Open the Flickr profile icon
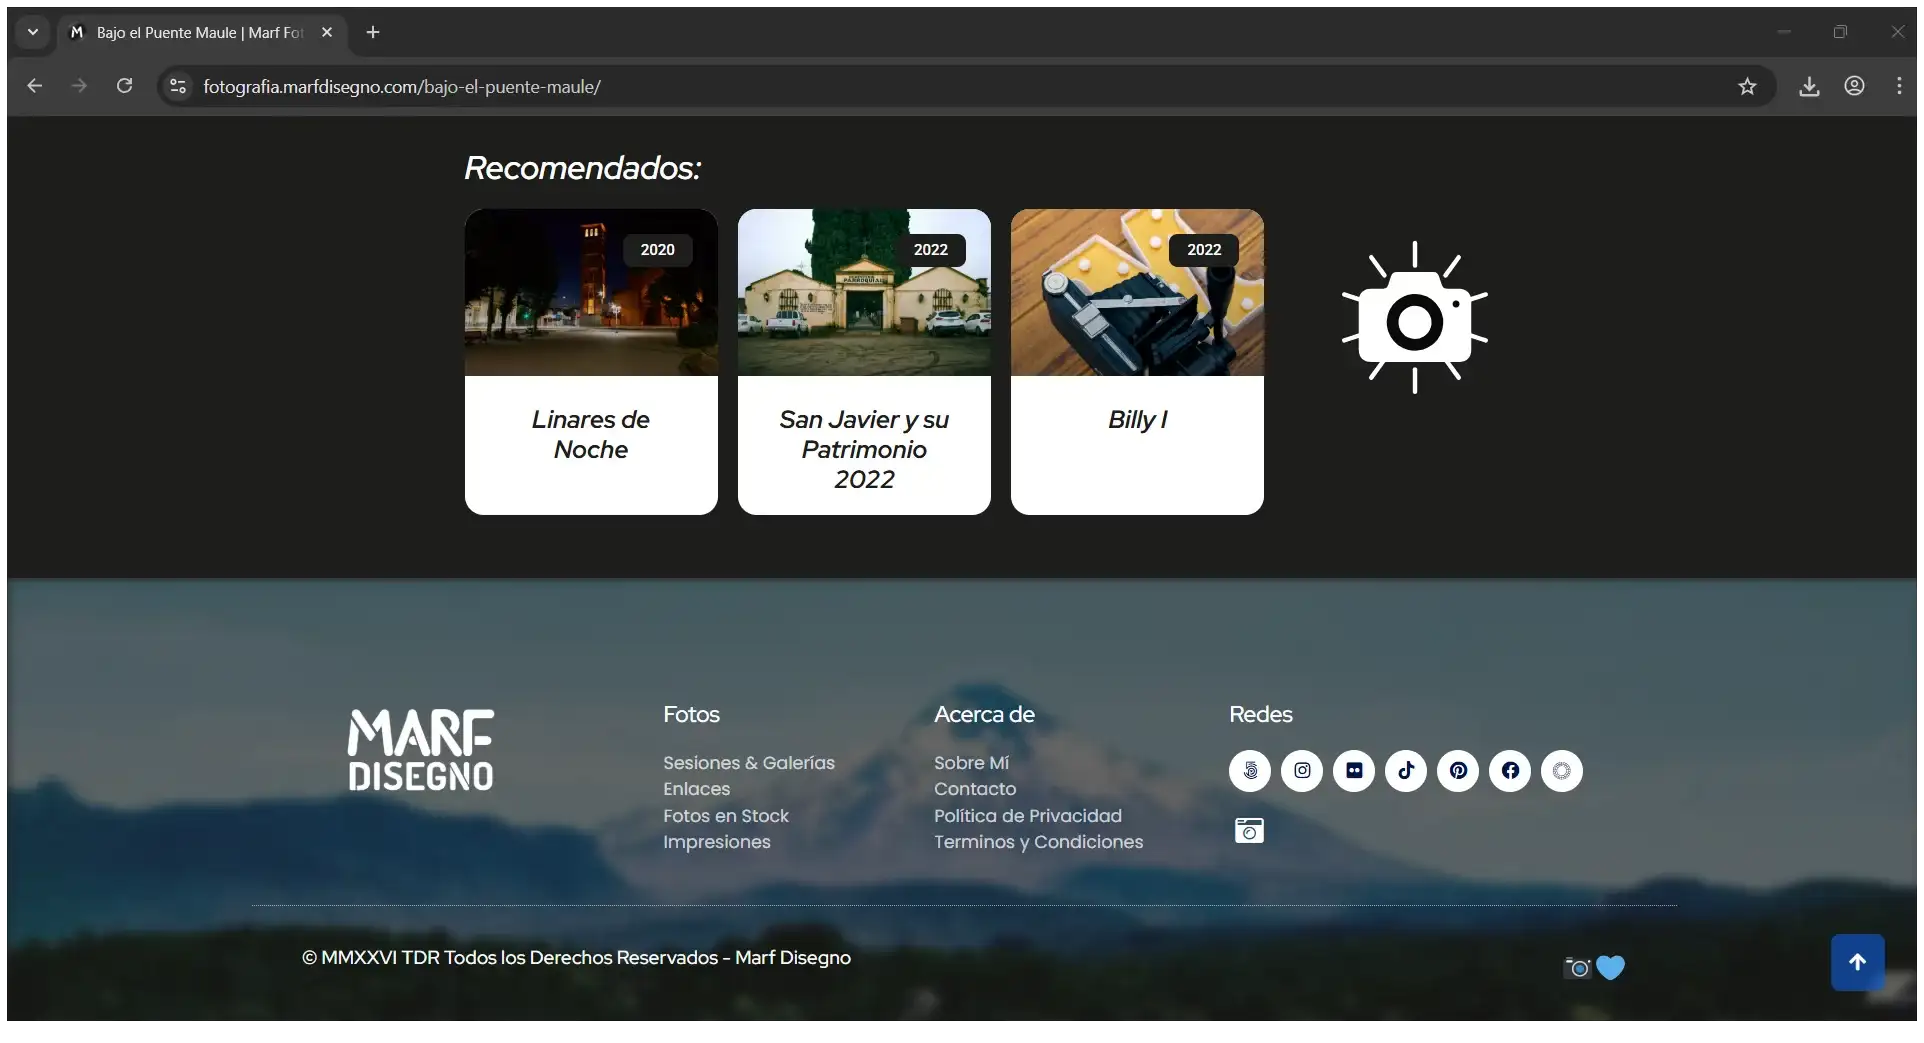 coord(1354,771)
